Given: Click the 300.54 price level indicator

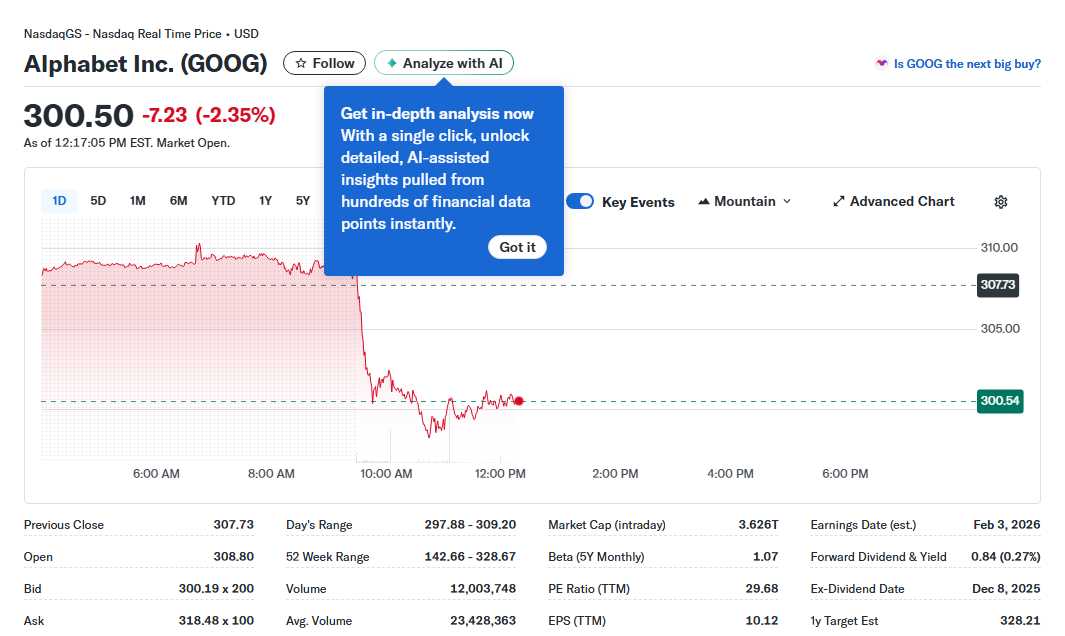Looking at the screenshot, I should pos(999,400).
